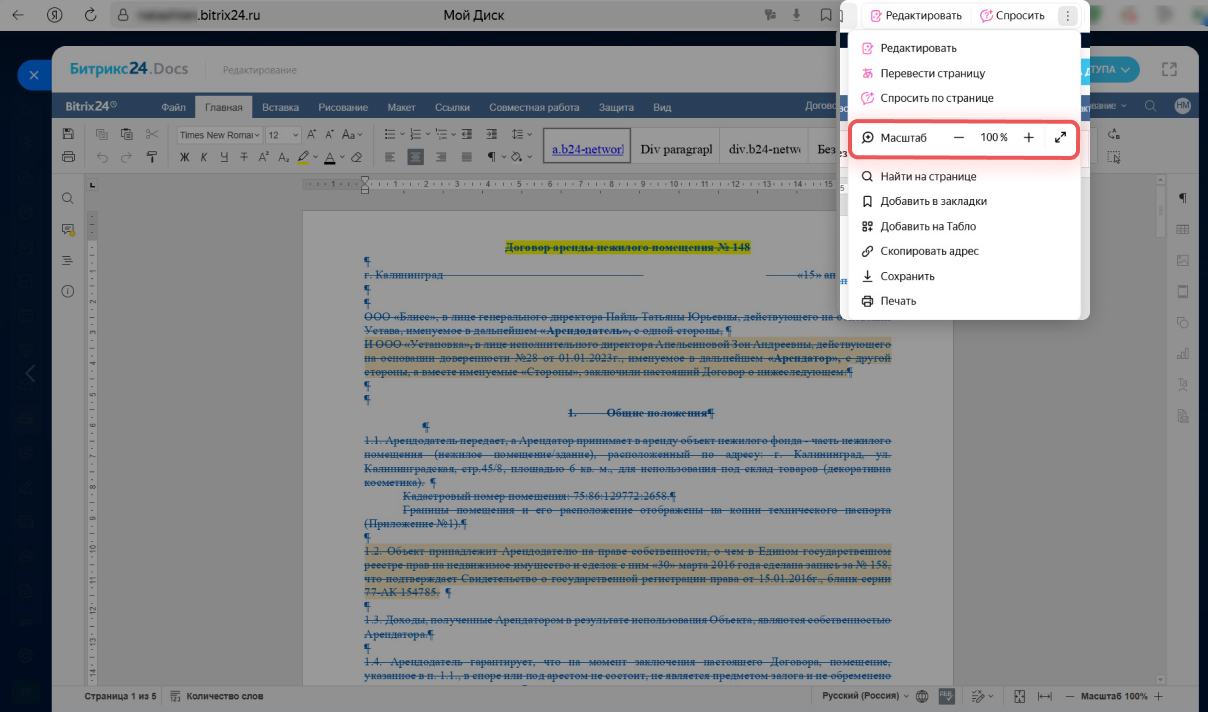The height and width of the screenshot is (712, 1208).
Task: Align text right
Action: [x=439, y=157]
